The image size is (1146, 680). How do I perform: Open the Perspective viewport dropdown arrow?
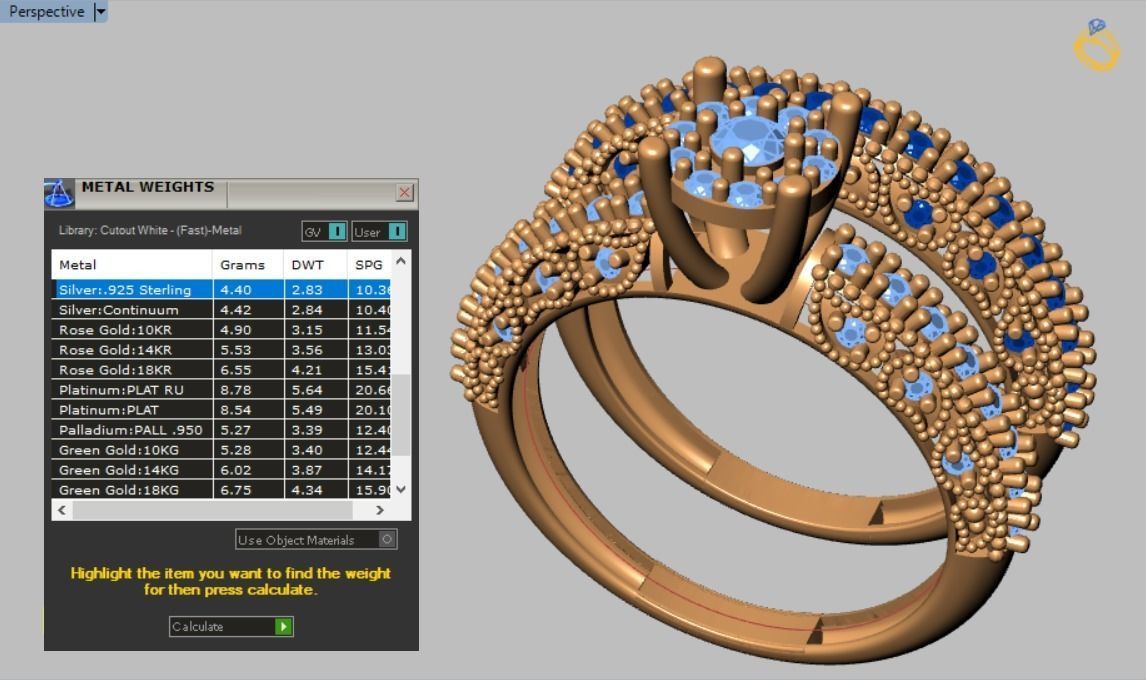pos(101,12)
